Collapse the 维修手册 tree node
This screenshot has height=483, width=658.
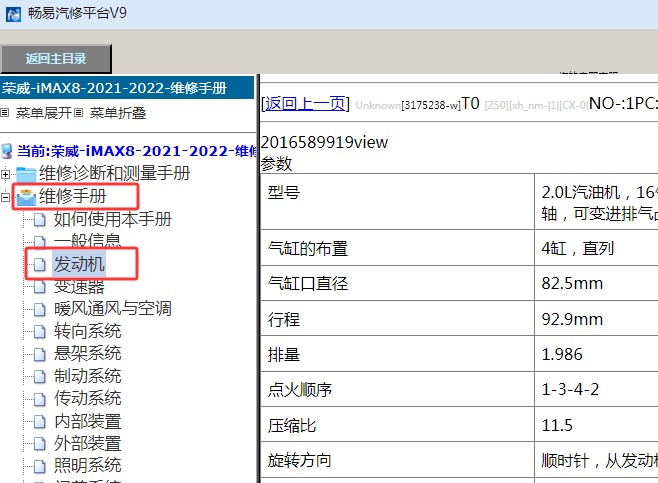pos(5,196)
